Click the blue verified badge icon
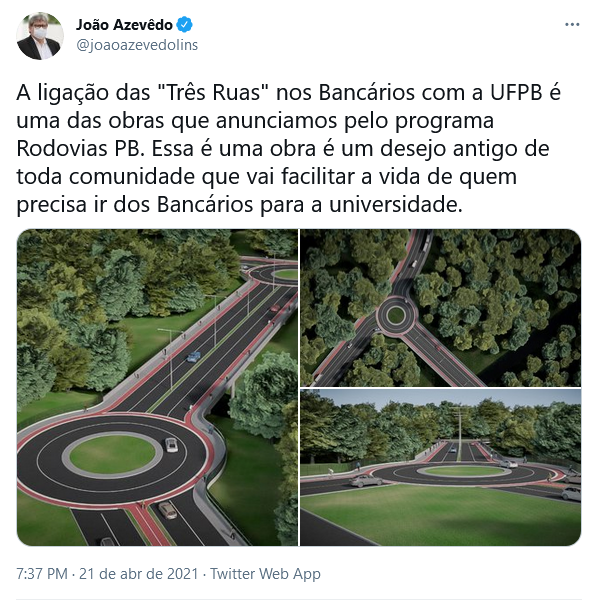 (184, 24)
